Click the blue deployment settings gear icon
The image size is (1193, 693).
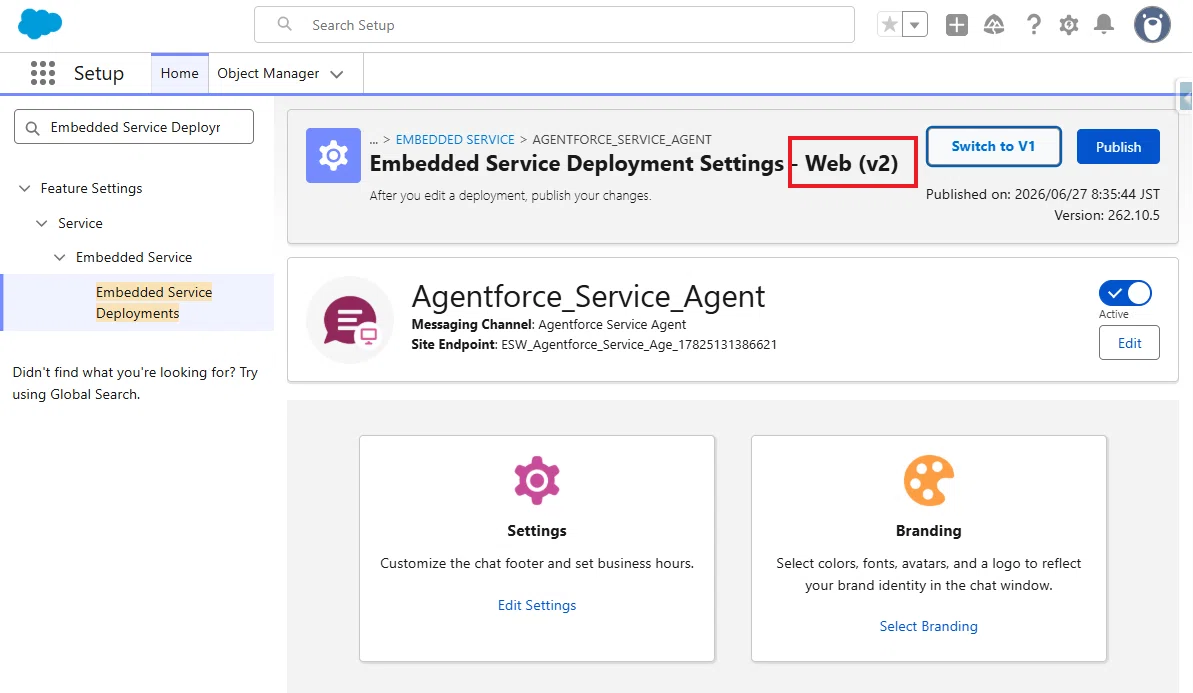333,155
